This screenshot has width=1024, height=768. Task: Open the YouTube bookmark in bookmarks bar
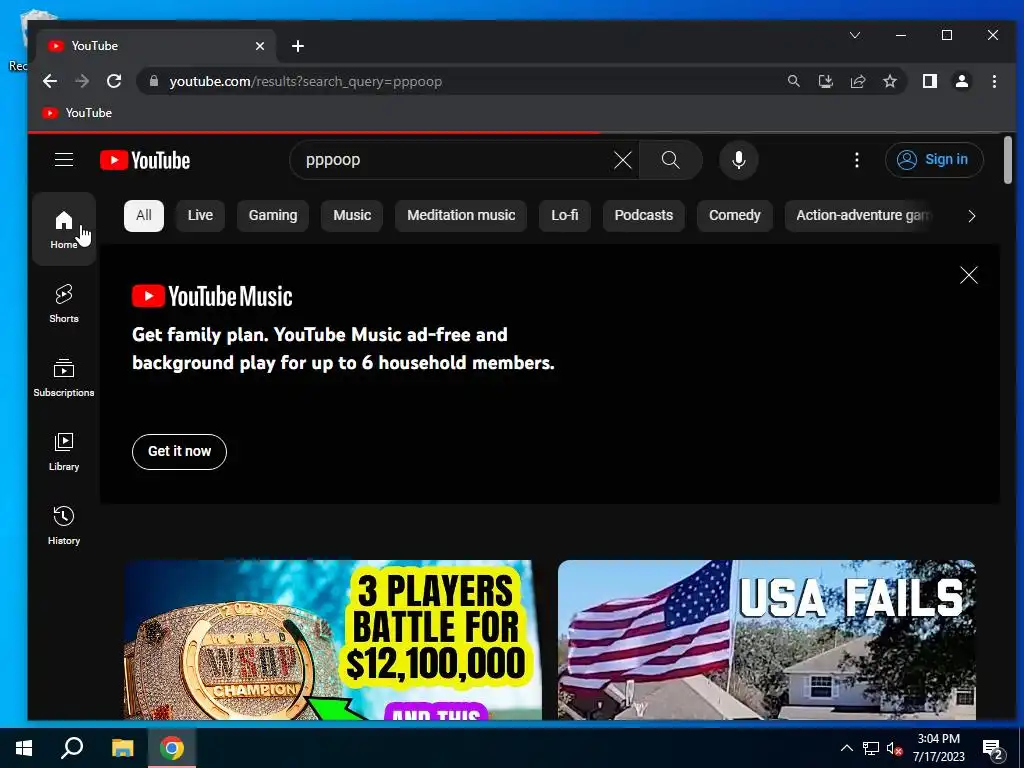(x=77, y=113)
